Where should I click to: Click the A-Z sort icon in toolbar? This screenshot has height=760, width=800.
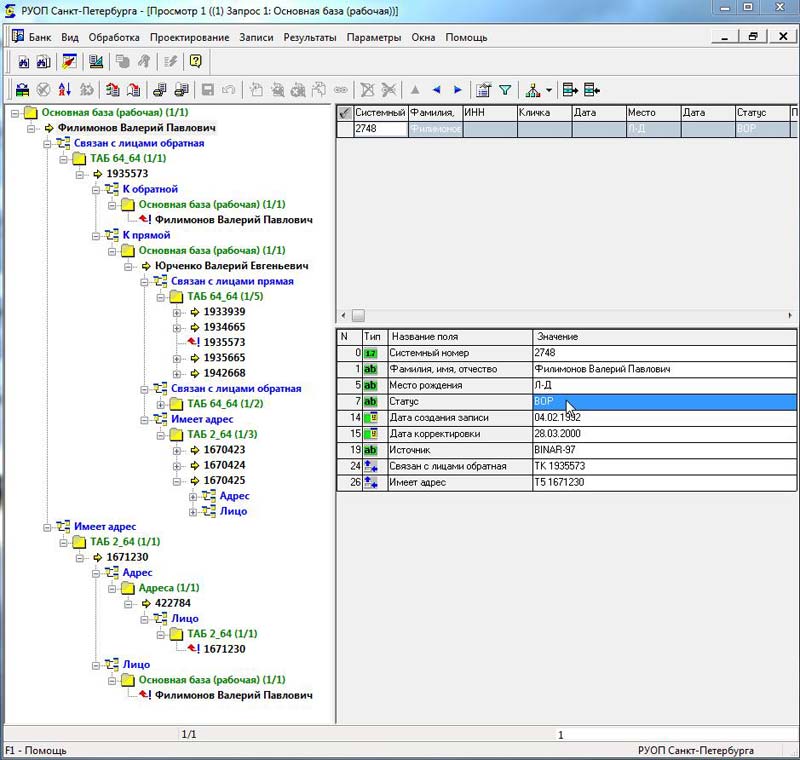[x=64, y=89]
